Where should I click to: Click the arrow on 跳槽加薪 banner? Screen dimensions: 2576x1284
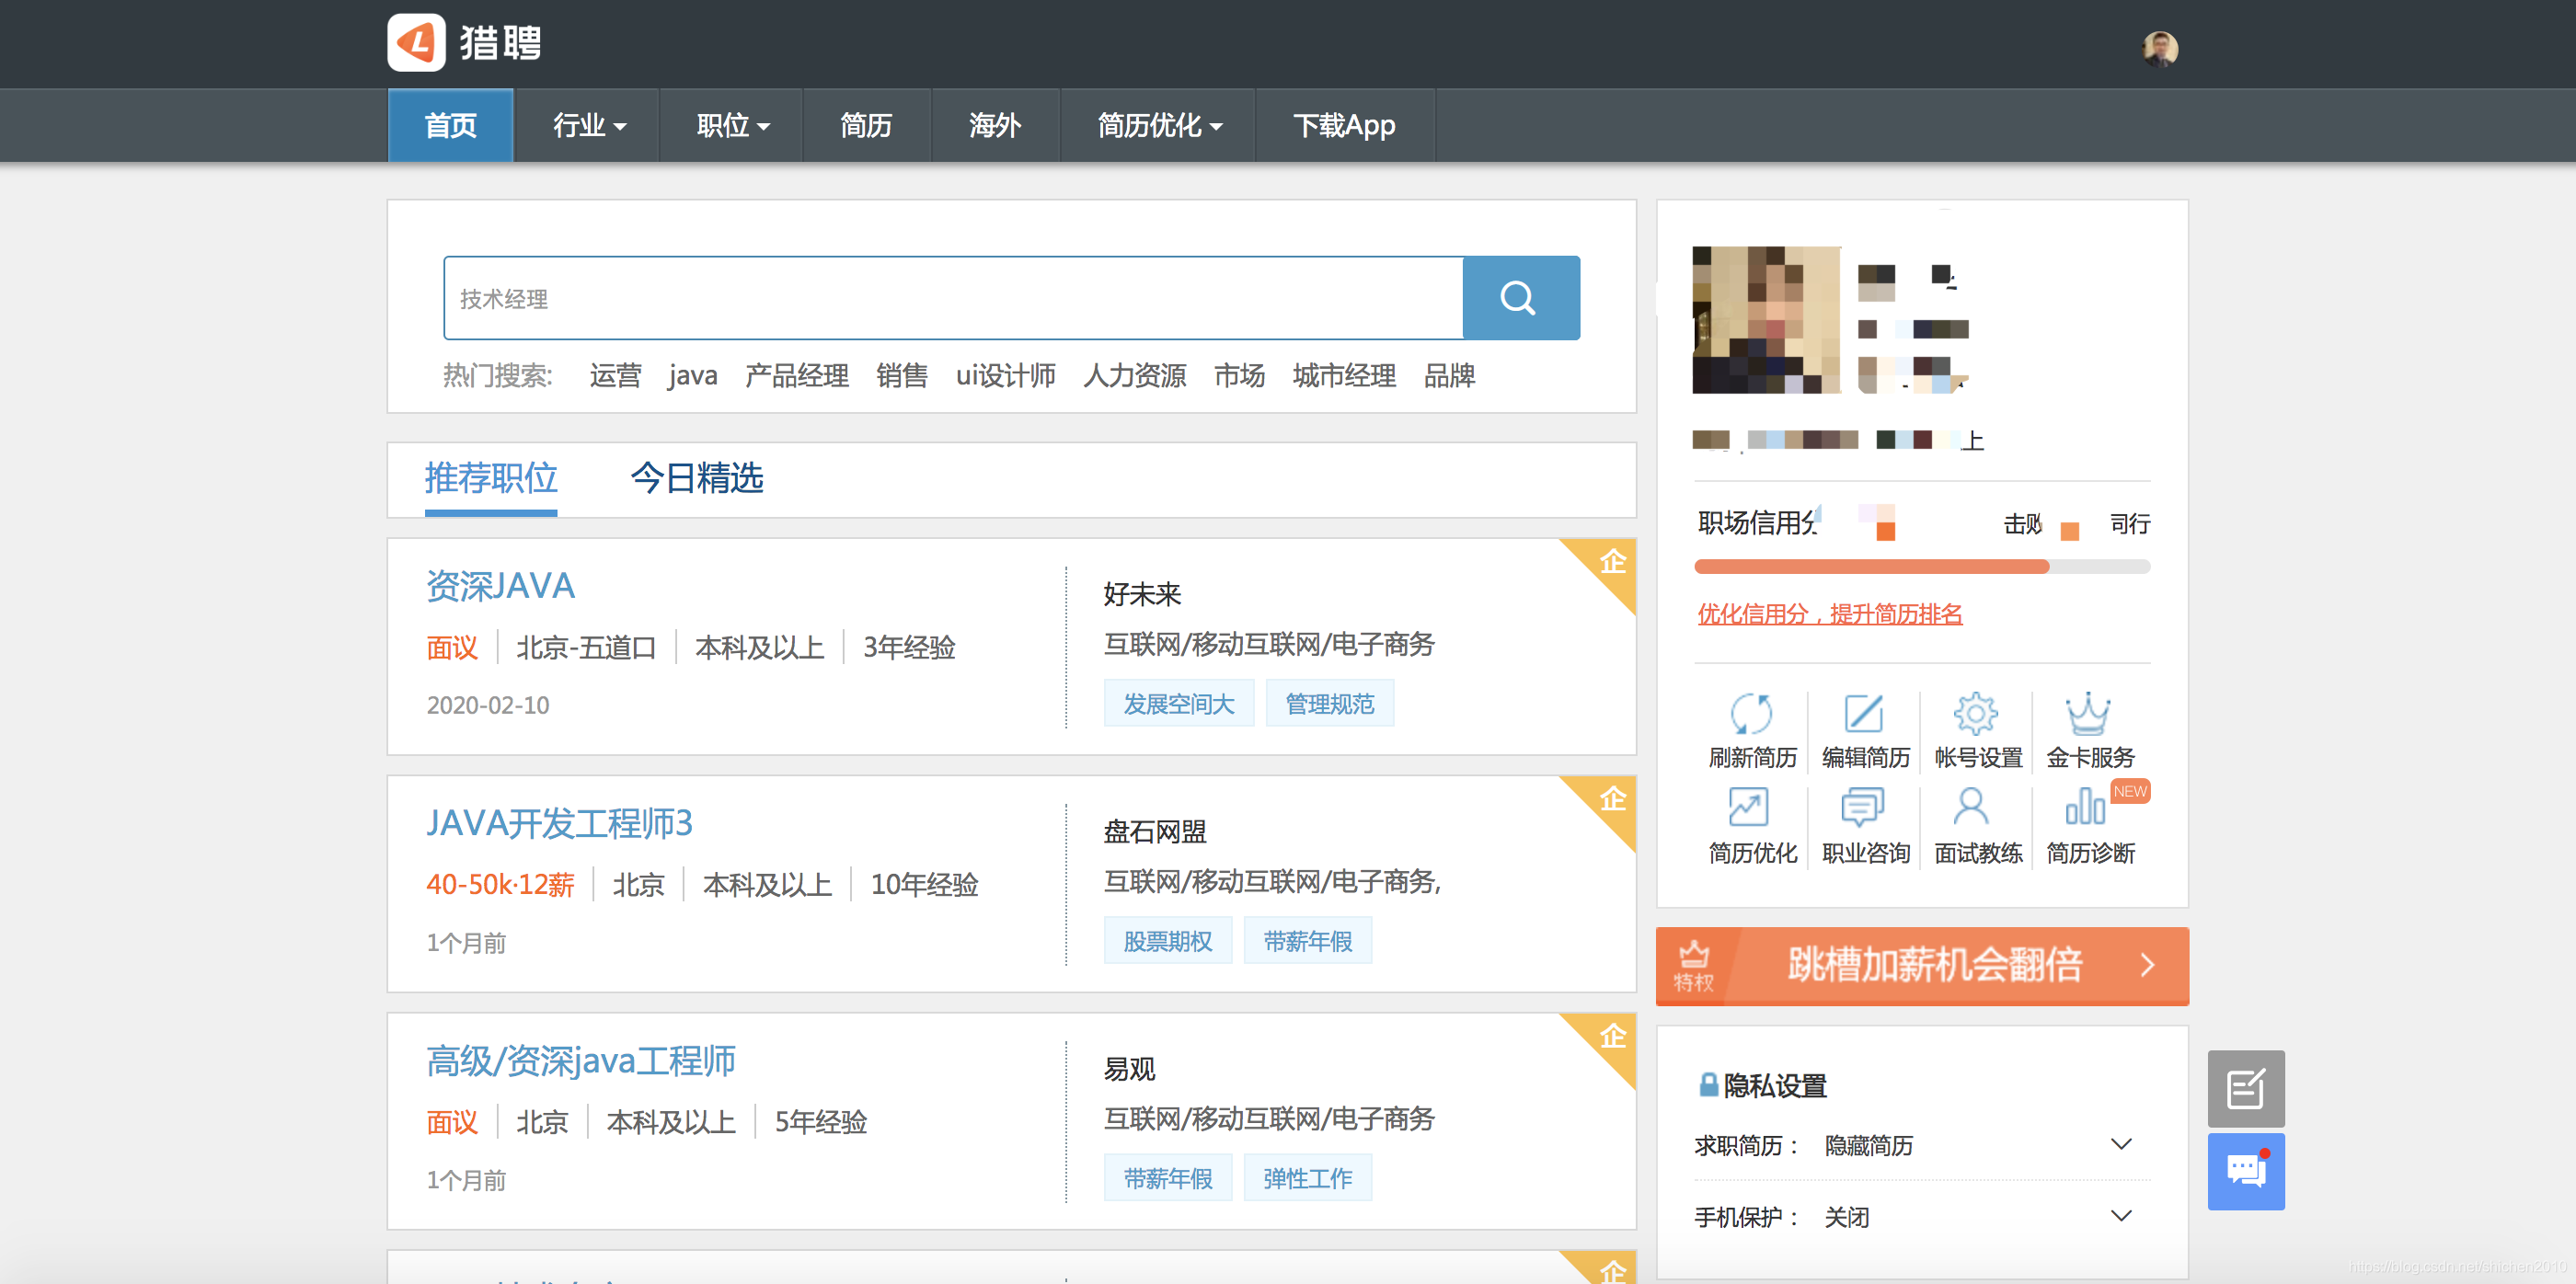point(2146,965)
